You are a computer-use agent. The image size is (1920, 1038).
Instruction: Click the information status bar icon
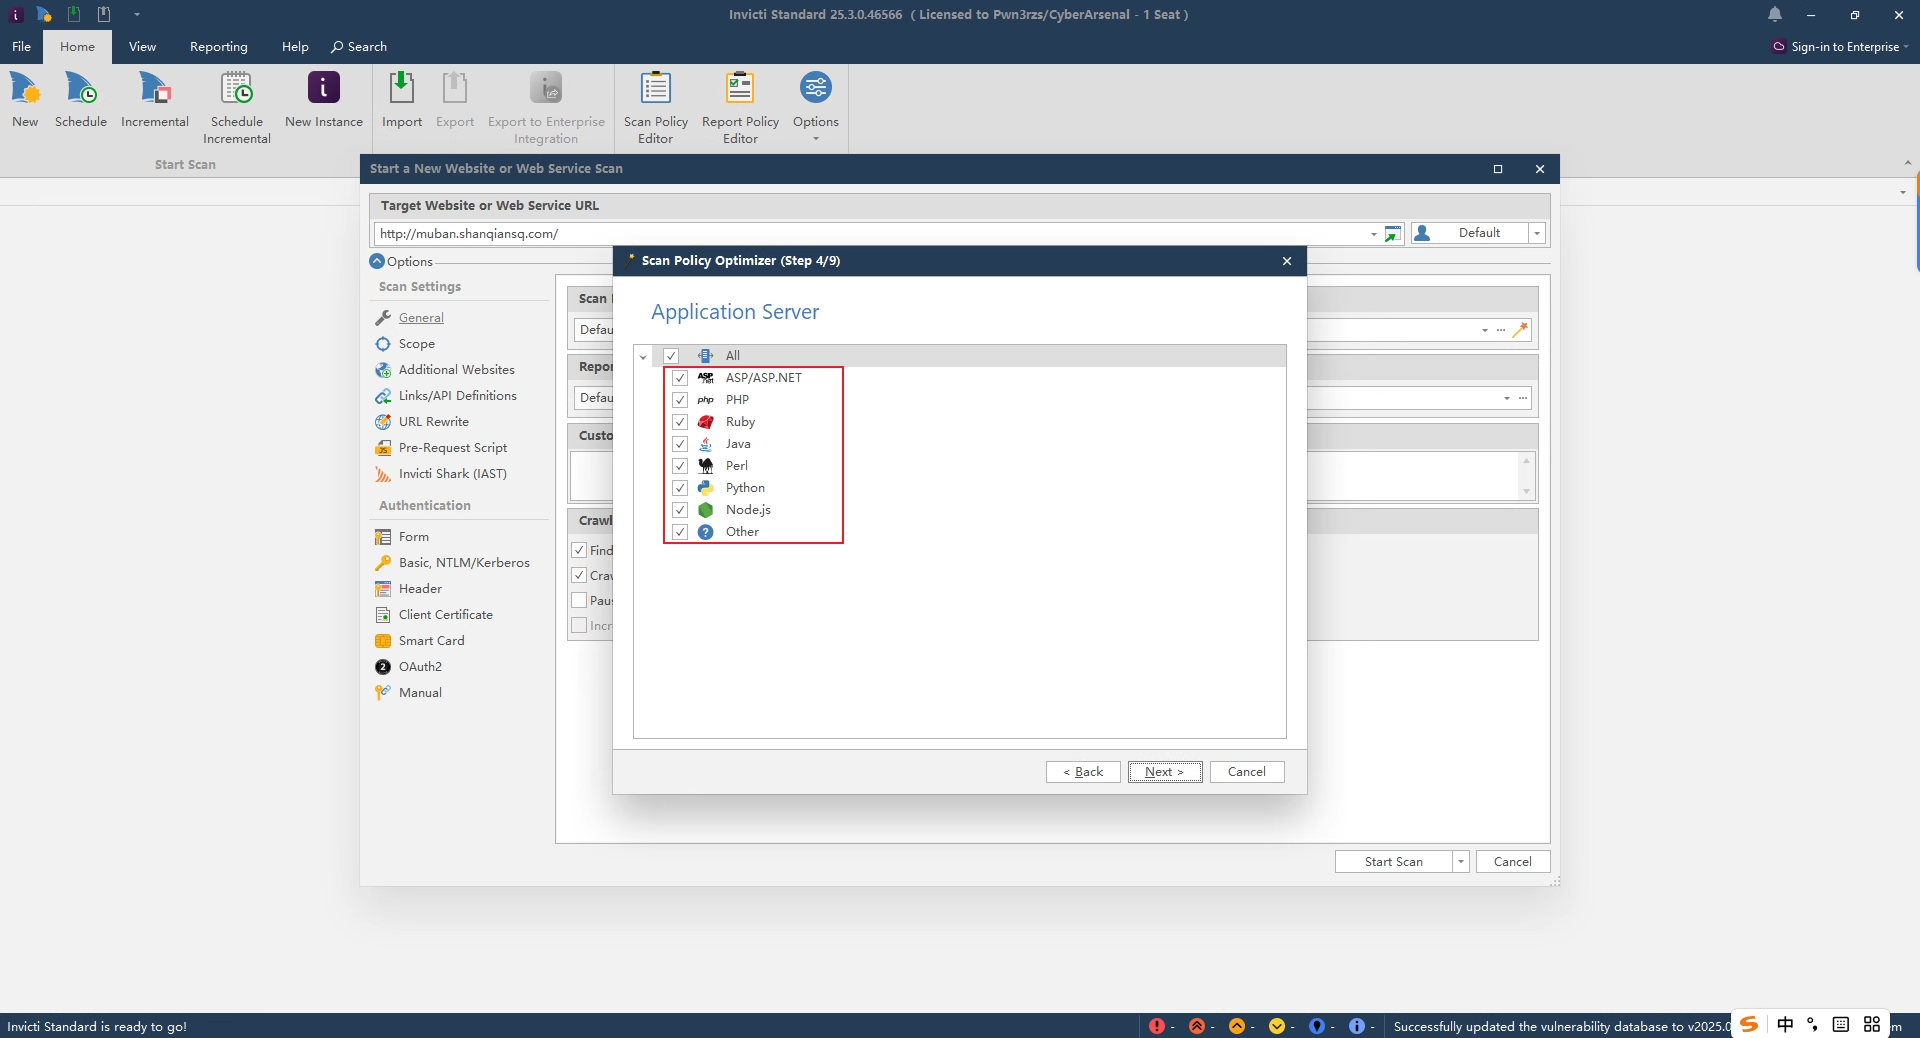point(1357,1026)
